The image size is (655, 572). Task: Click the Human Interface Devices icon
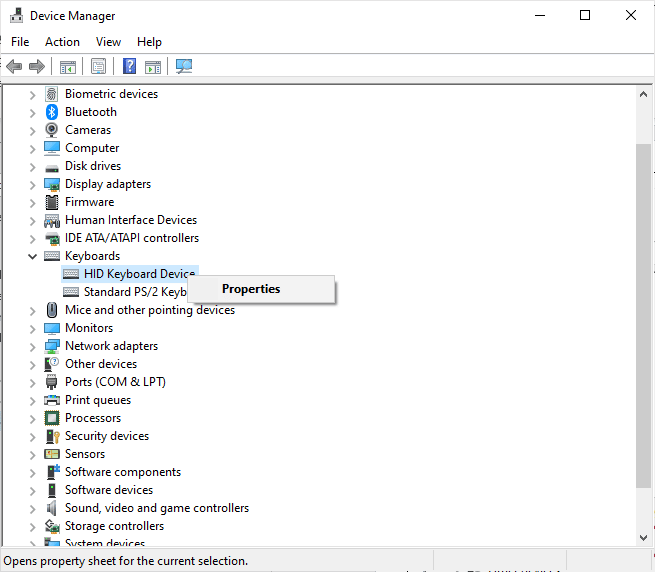[x=52, y=220]
